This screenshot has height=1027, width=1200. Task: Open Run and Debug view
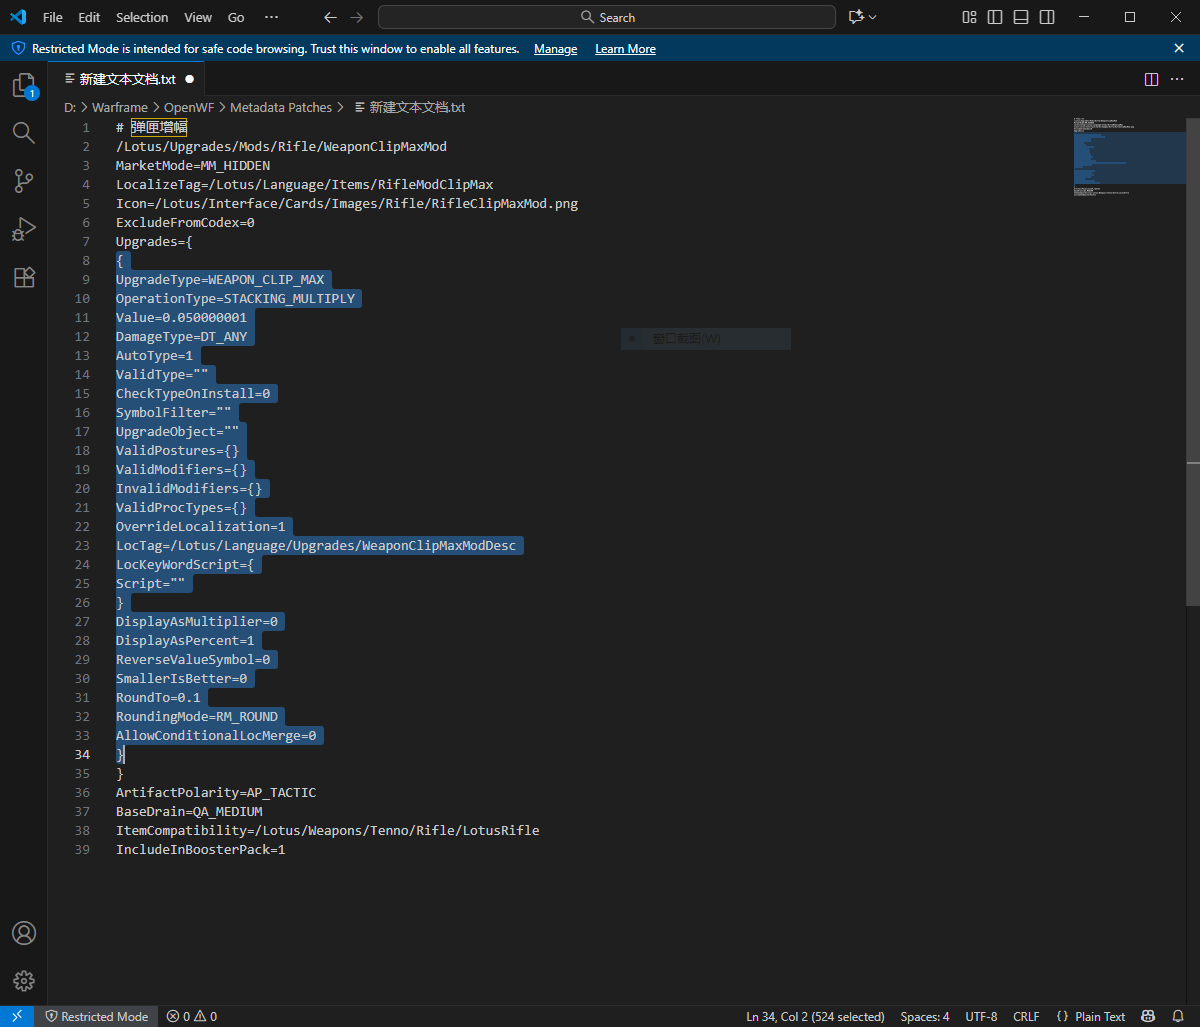click(x=23, y=229)
